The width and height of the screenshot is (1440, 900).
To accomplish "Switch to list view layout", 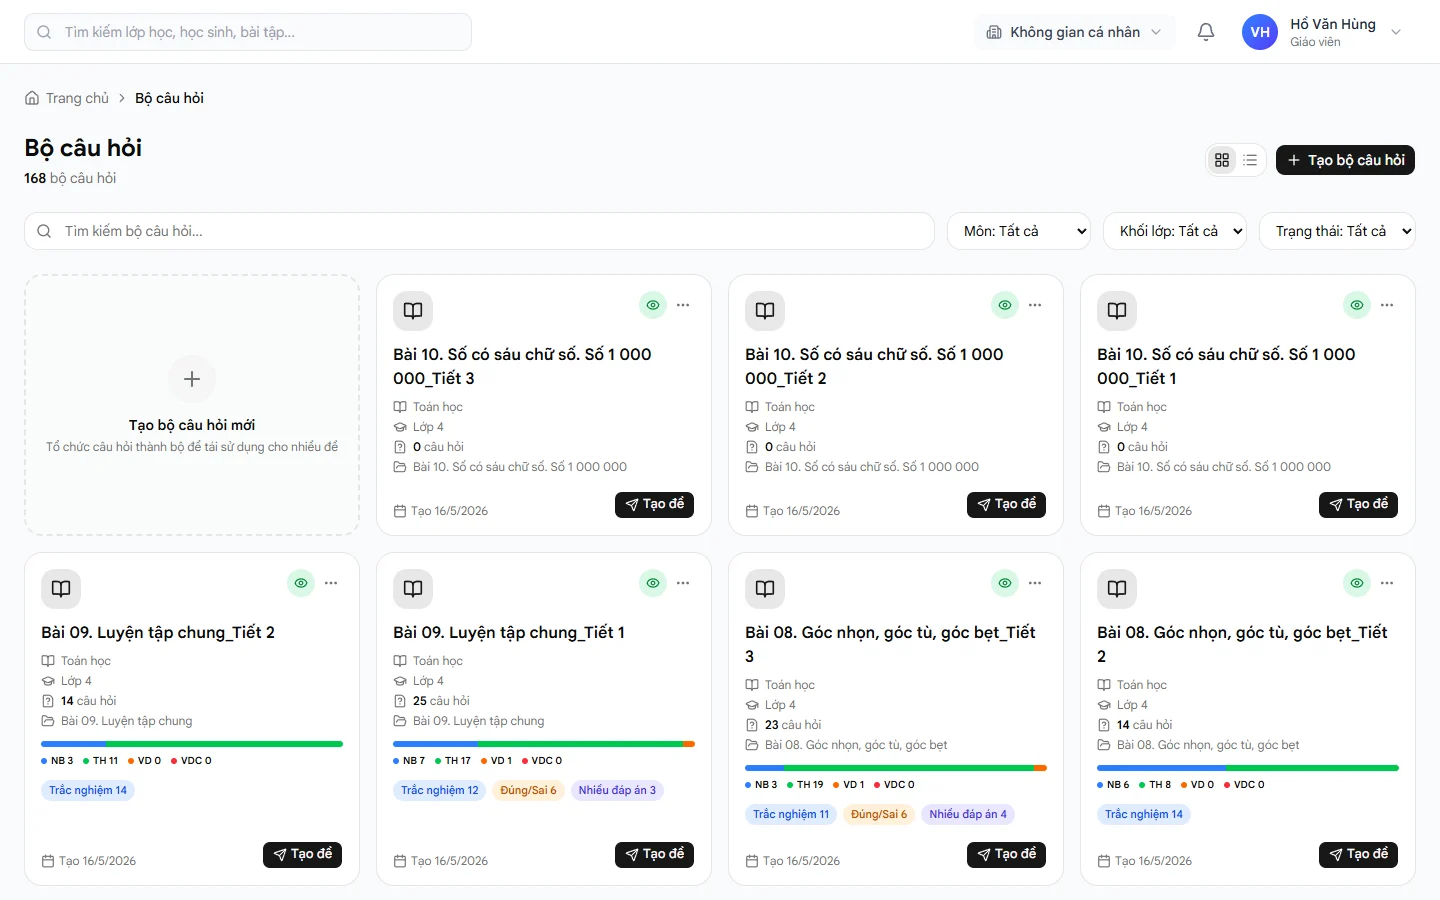I will (x=1250, y=160).
